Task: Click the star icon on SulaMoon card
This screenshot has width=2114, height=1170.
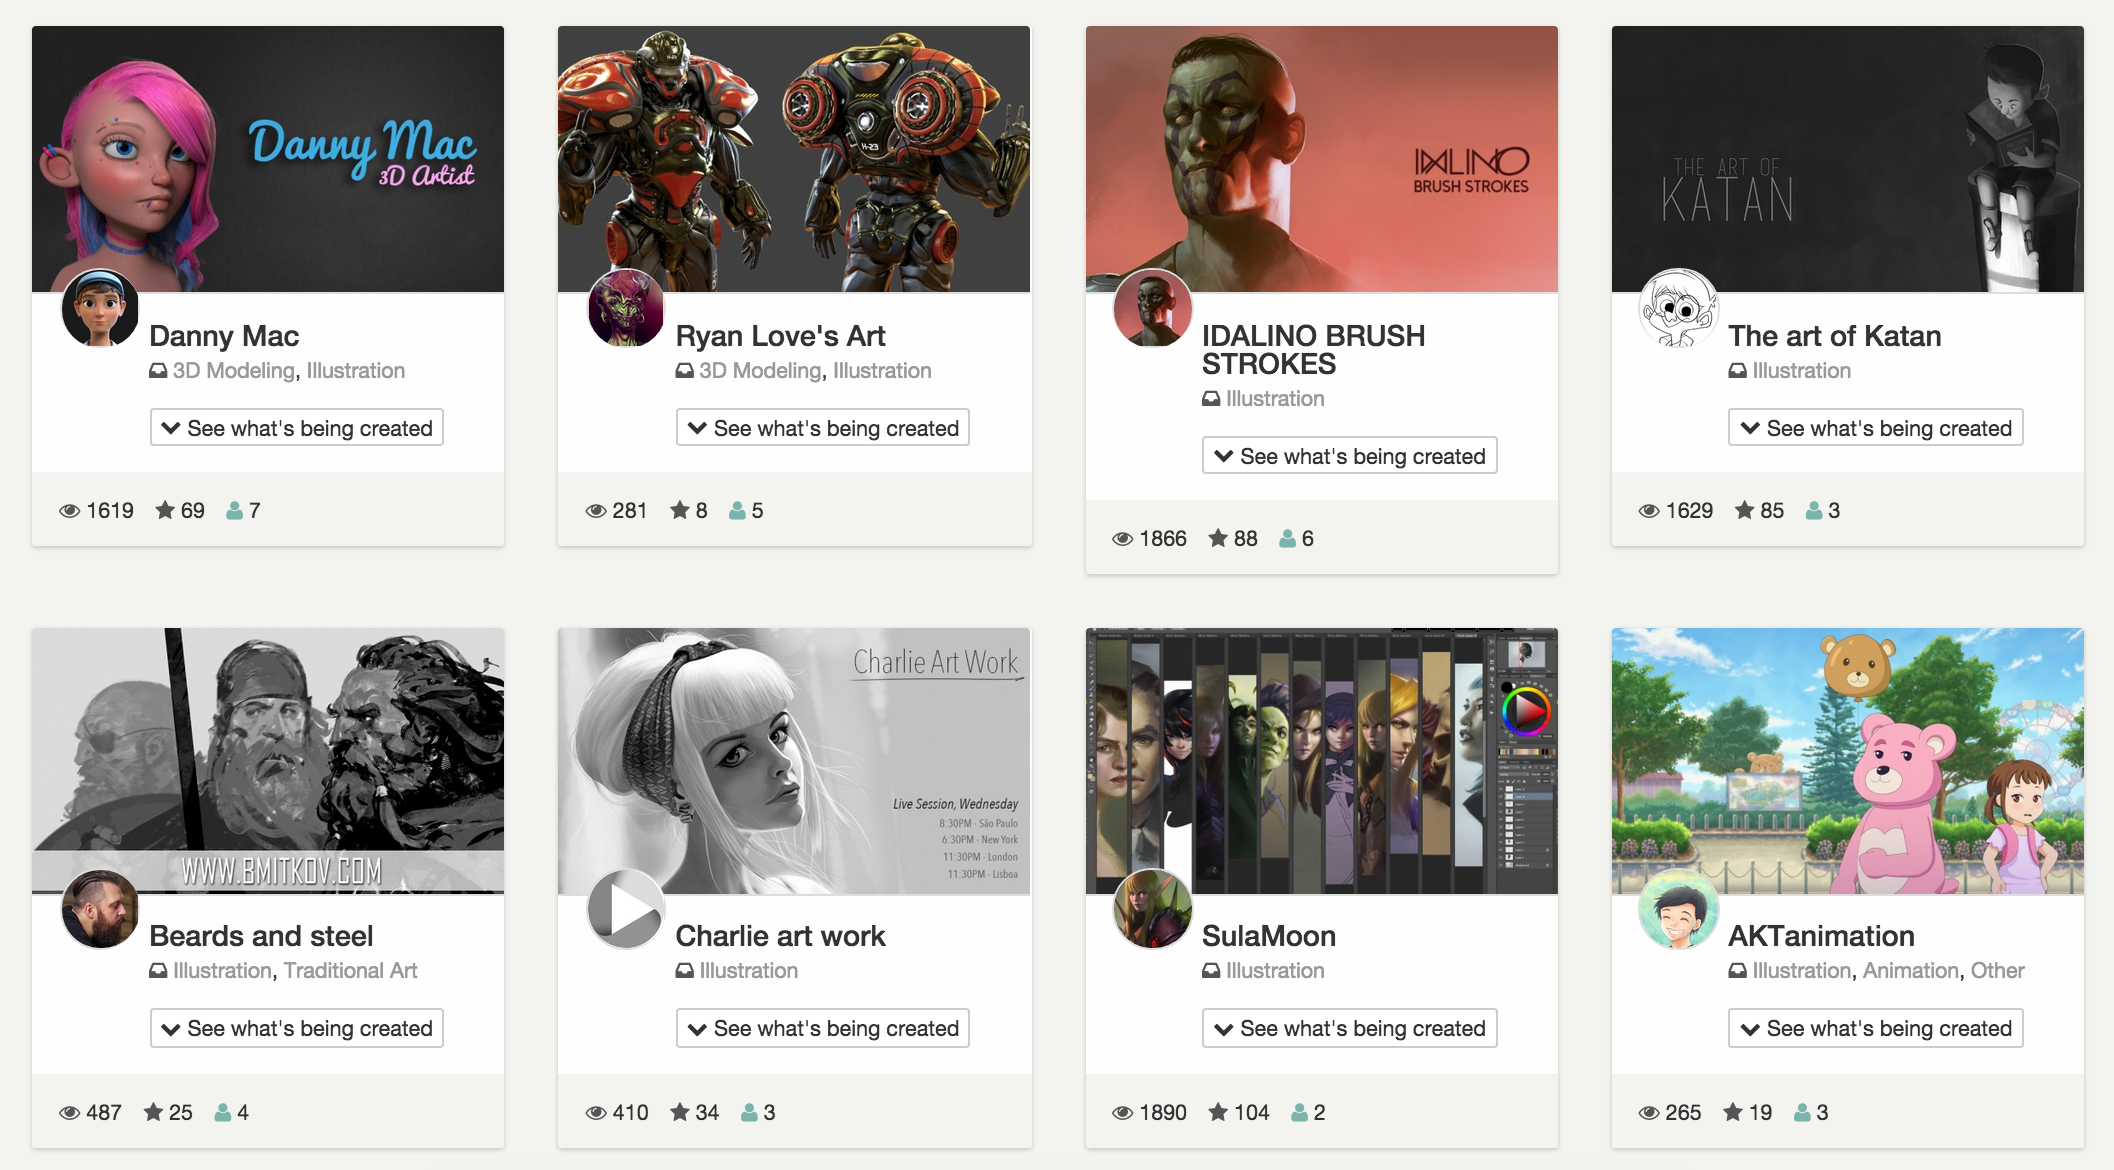Action: 1218,1112
